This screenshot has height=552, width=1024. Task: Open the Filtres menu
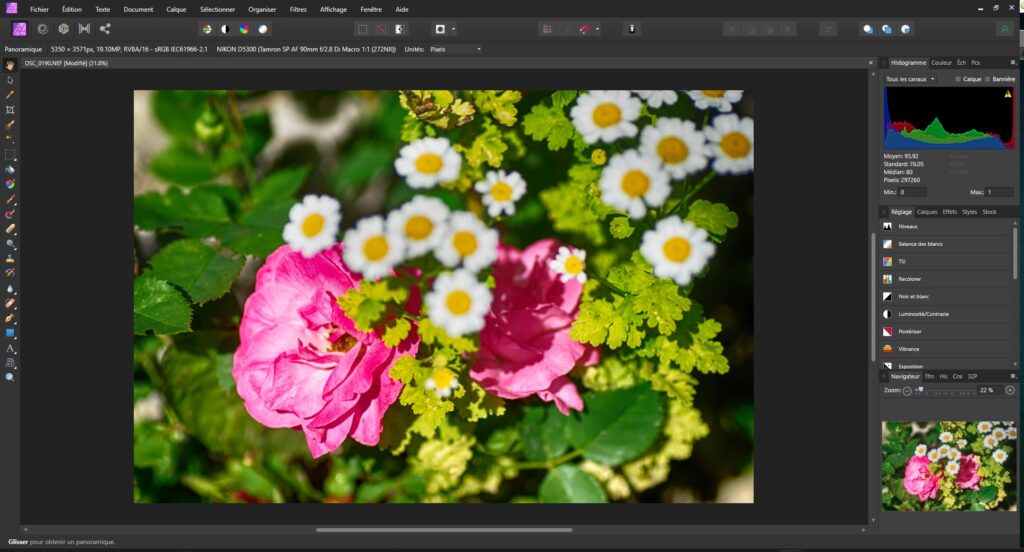coord(298,9)
